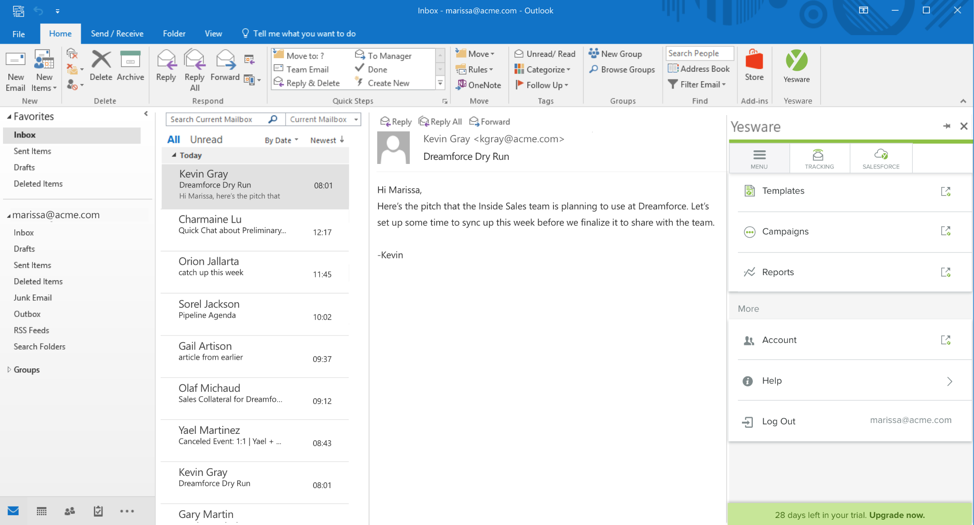Switch to Folder ribbon tab
974x525 pixels.
point(174,34)
